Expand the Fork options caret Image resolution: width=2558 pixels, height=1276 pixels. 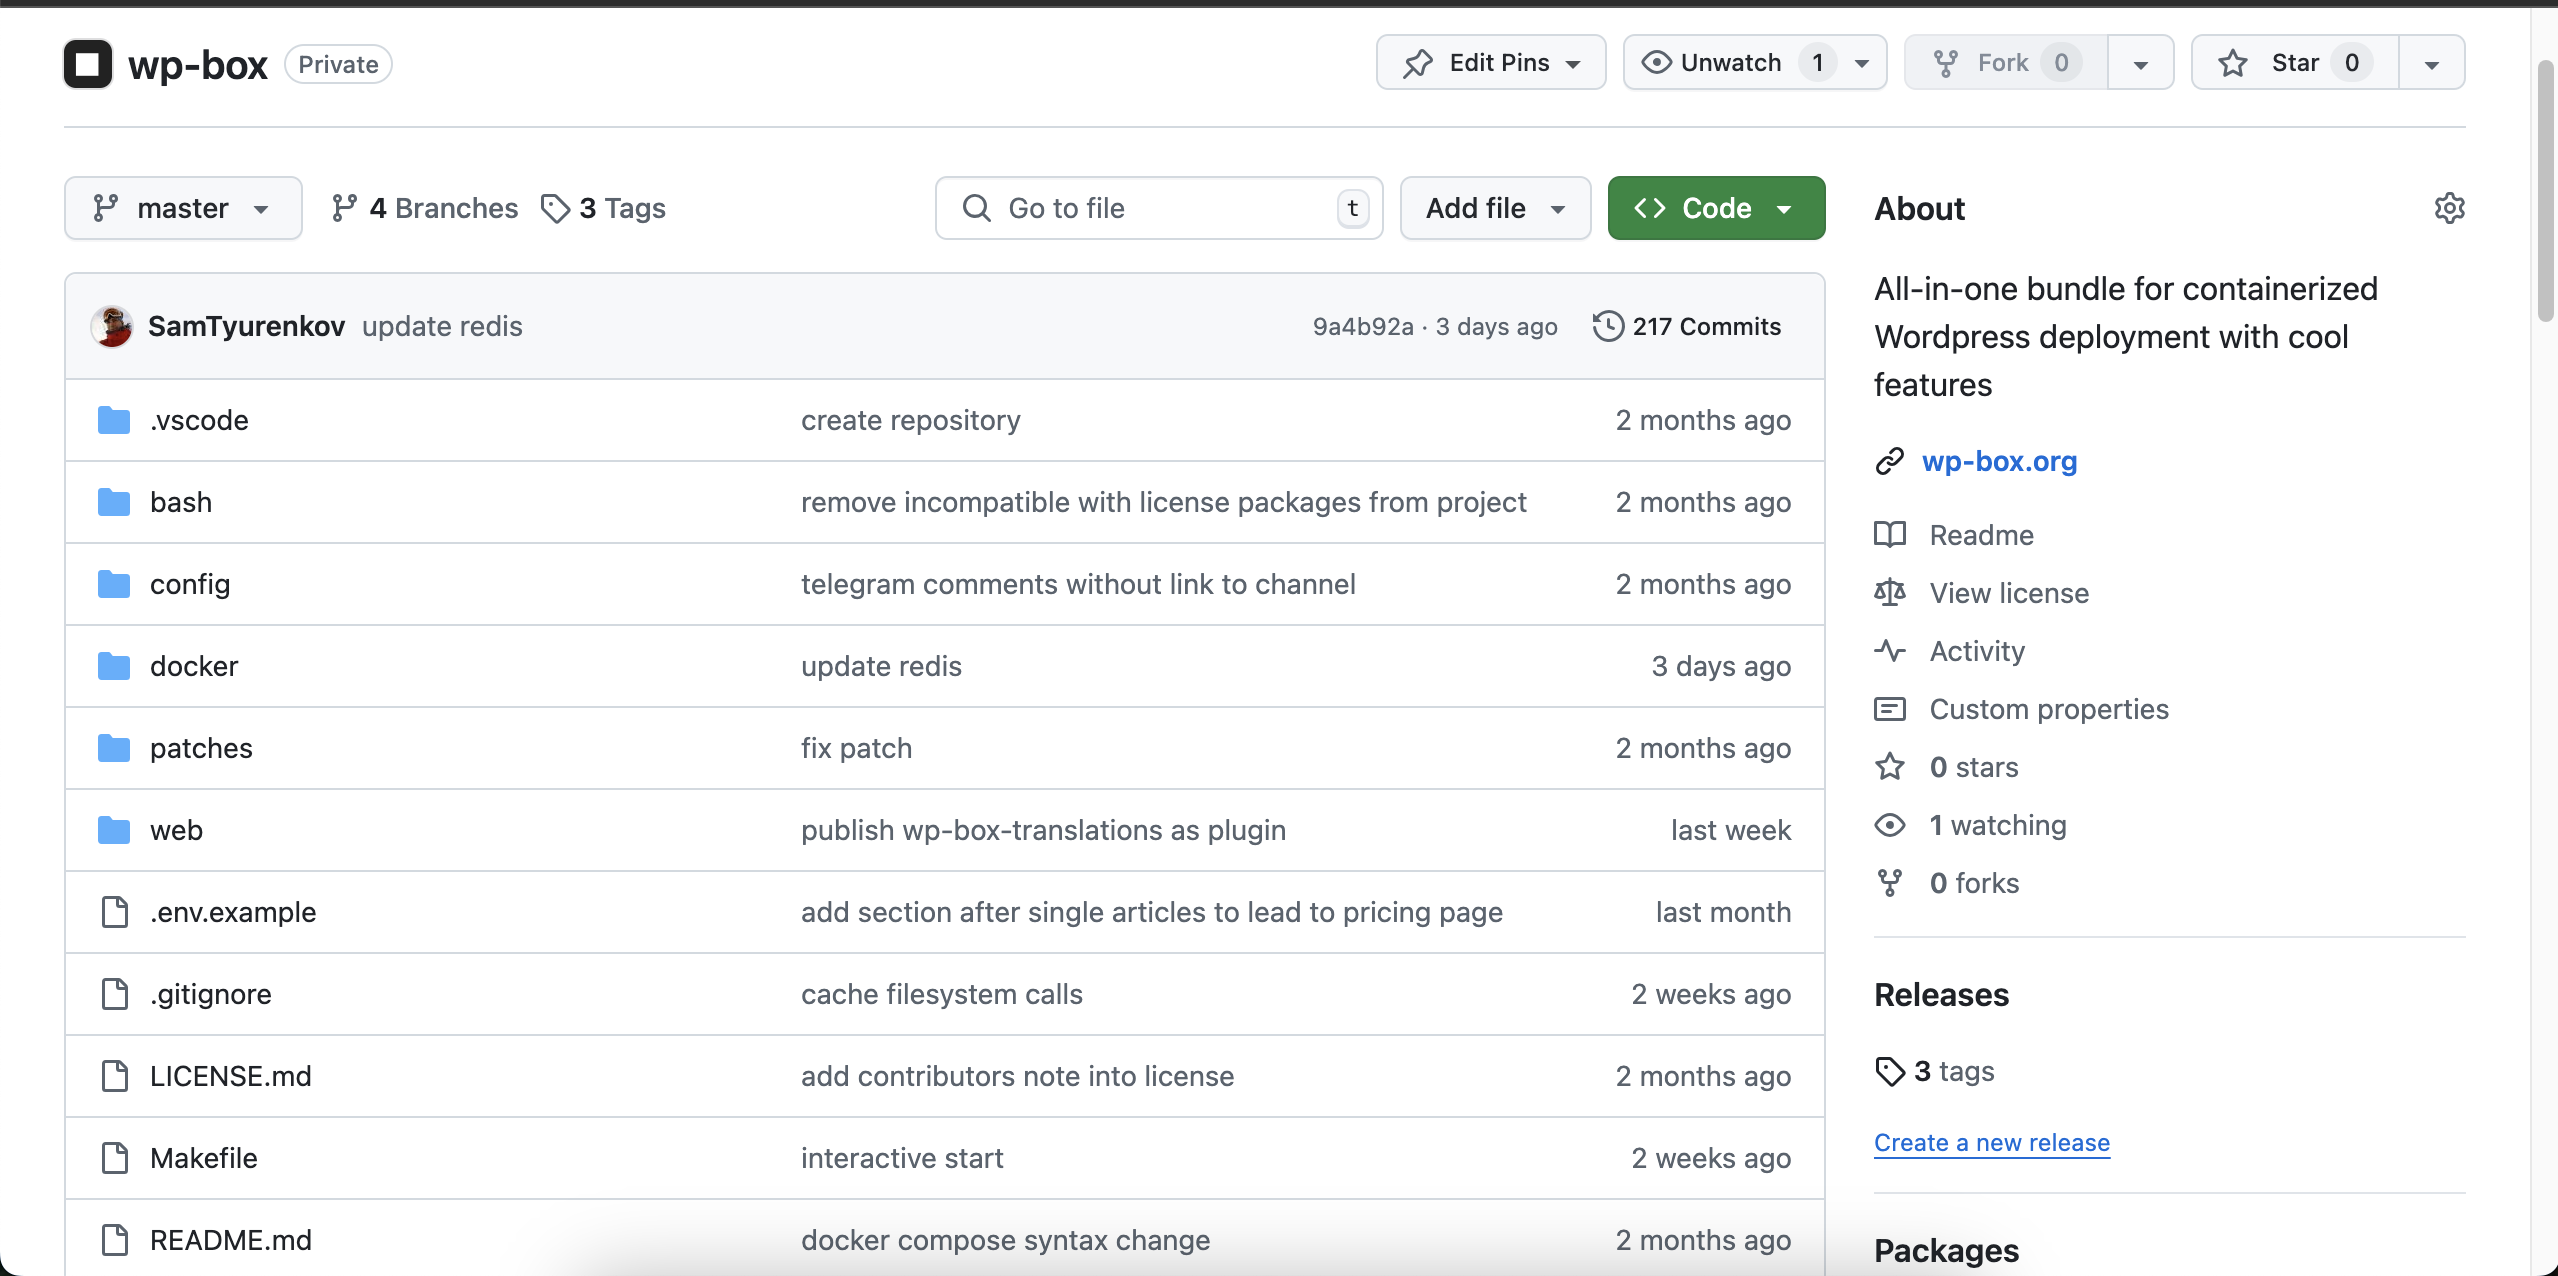2140,63
